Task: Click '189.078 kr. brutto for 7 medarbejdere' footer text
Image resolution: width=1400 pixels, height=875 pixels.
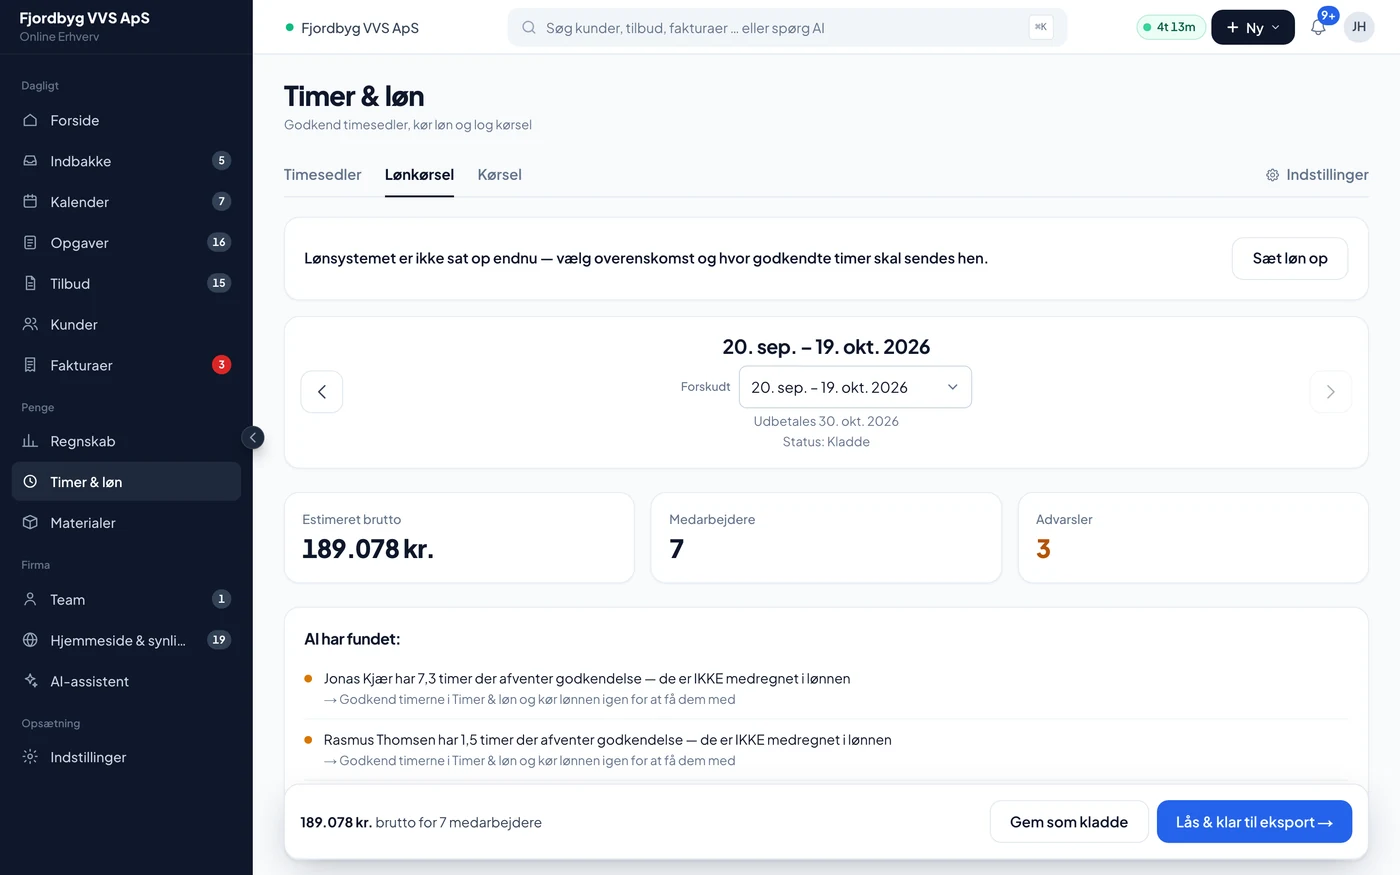Action: point(421,822)
